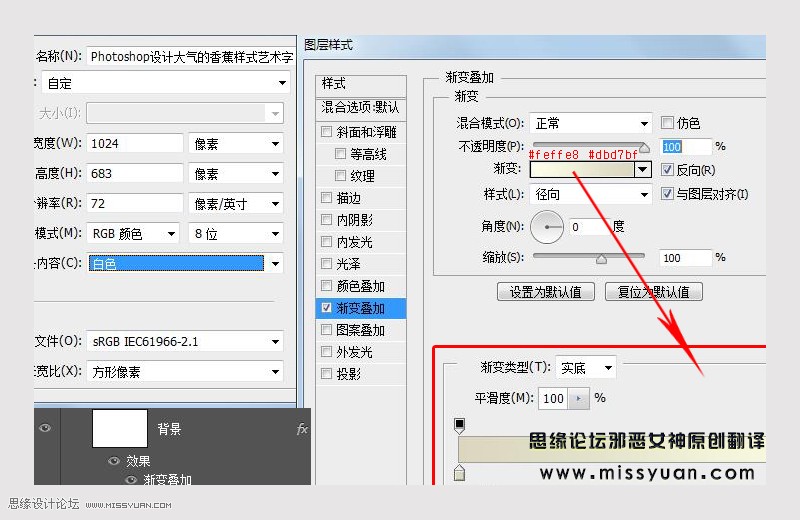Click the fx icon on 背景 layer

(x=302, y=429)
